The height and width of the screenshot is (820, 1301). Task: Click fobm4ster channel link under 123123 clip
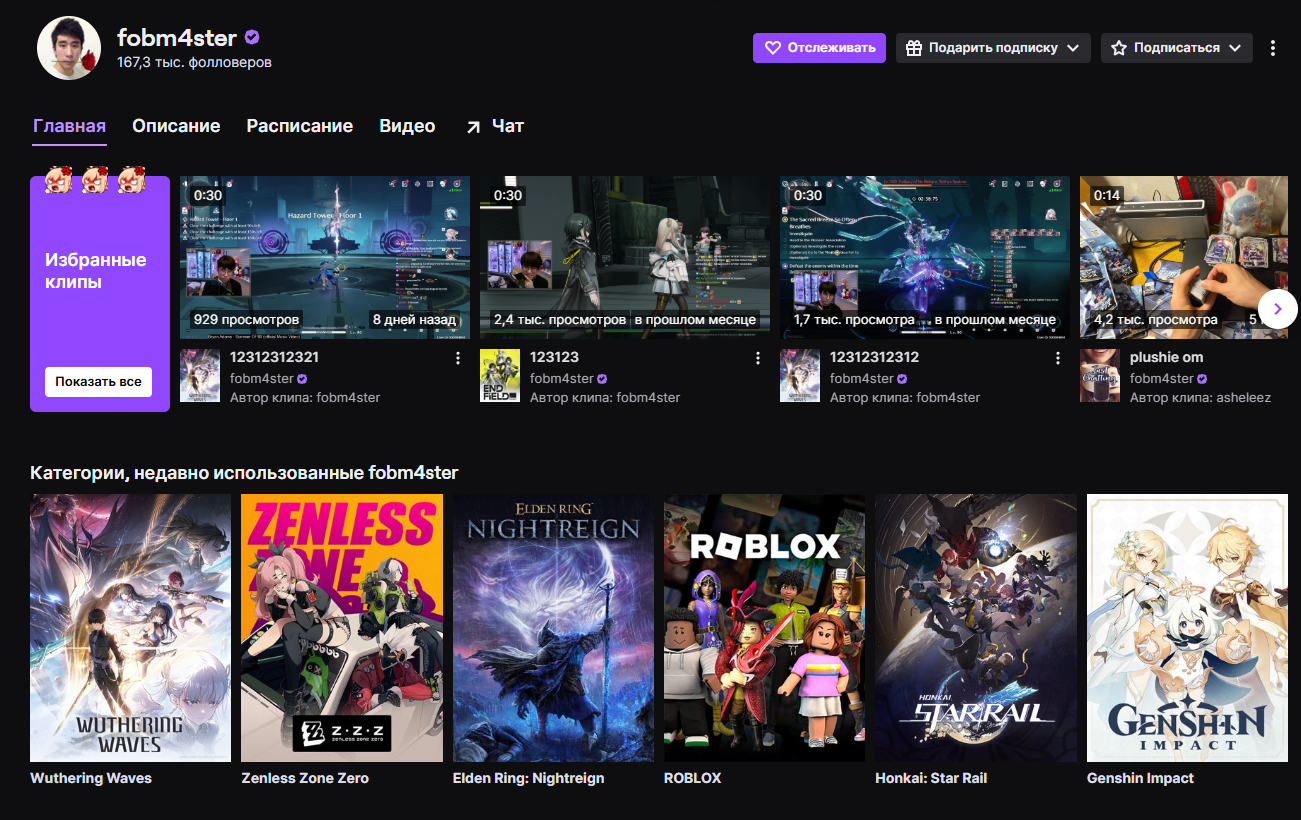[561, 378]
